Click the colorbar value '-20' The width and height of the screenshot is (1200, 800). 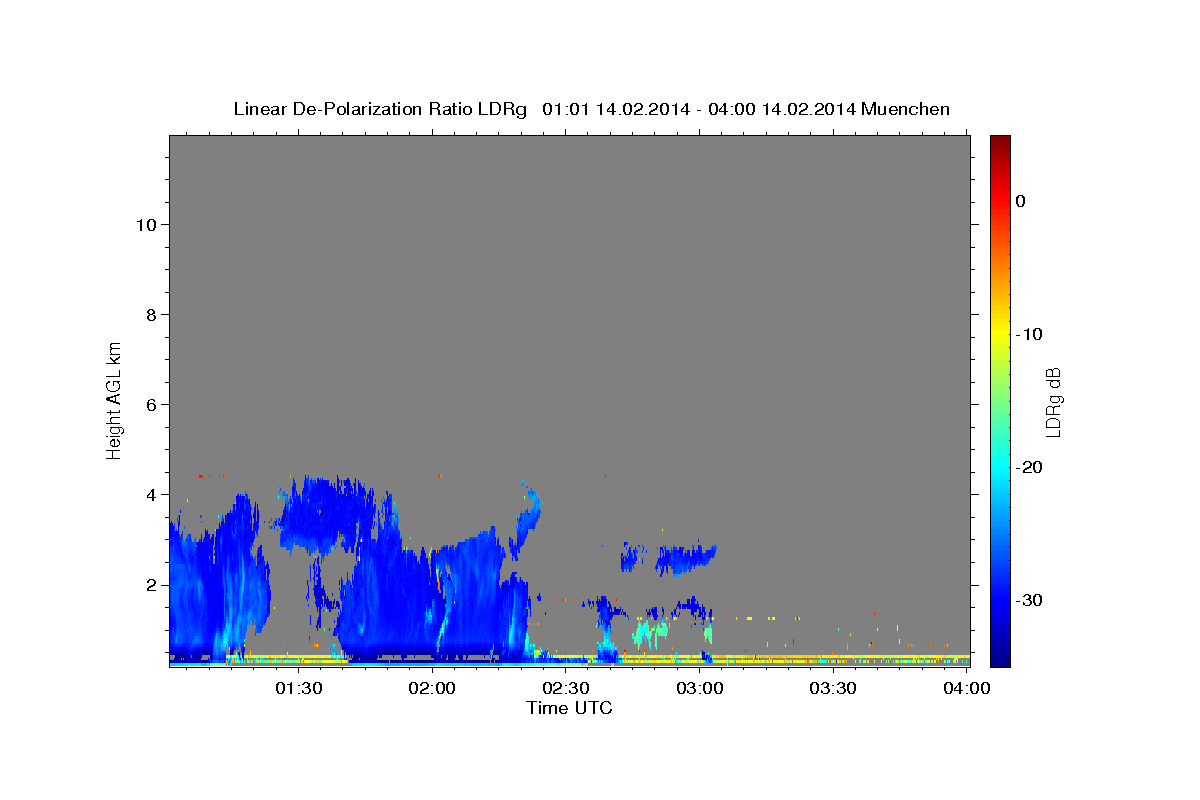(x=1028, y=467)
